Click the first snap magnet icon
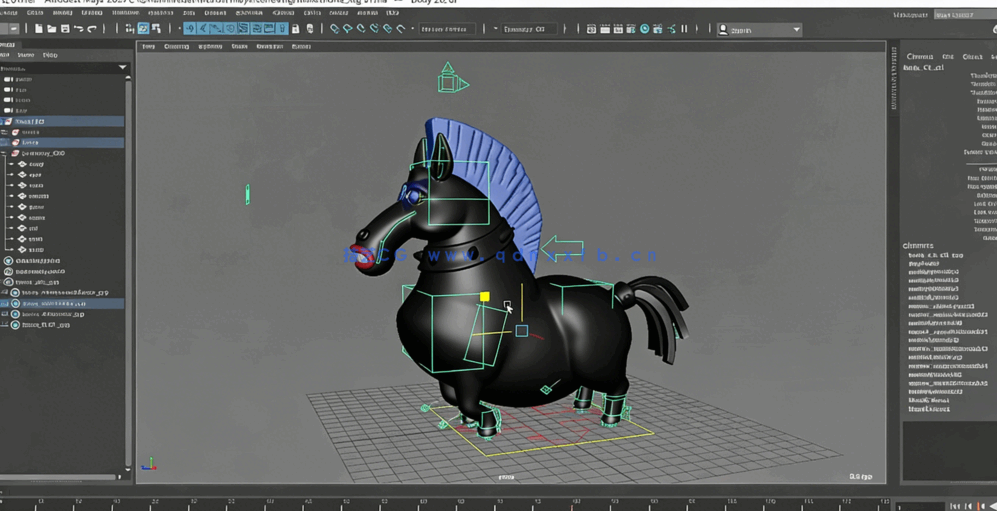Image resolution: width=997 pixels, height=511 pixels. tap(335, 29)
